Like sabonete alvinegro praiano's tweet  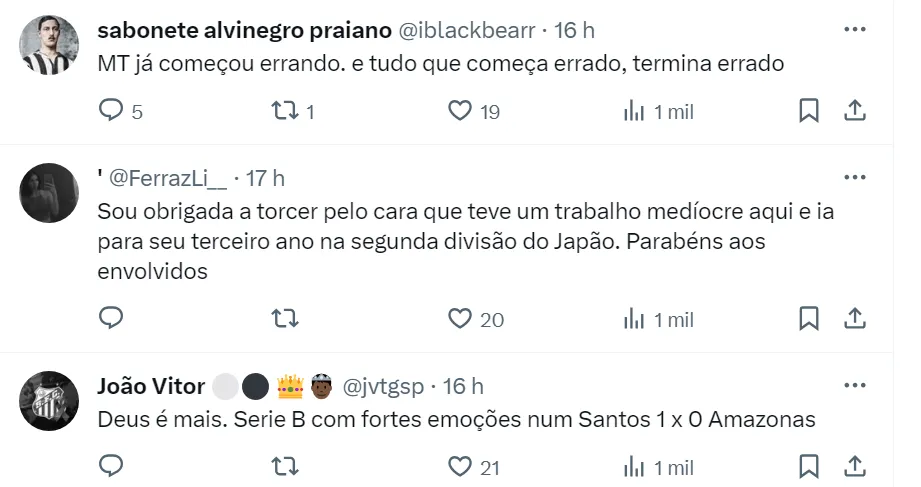460,111
